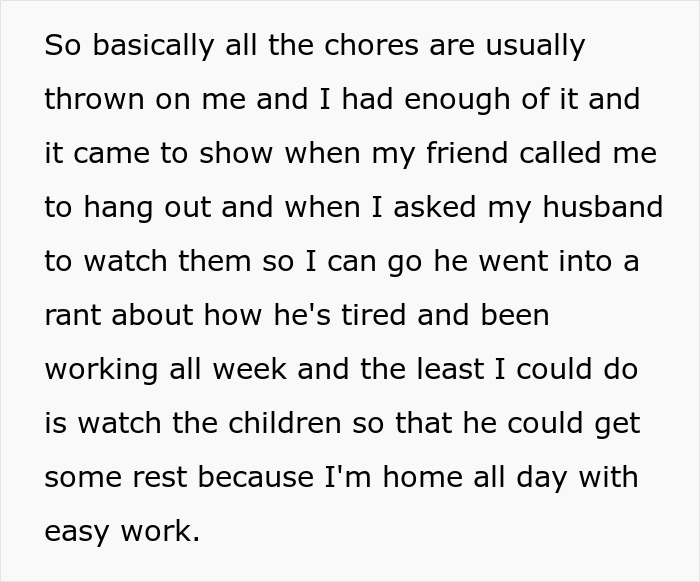Click the word "week"

coord(250,369)
